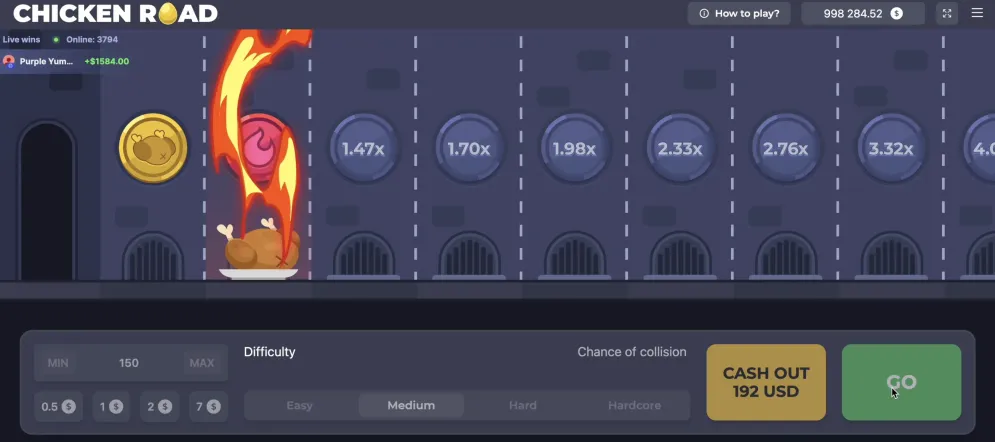This screenshot has width=995, height=442.
Task: Click the sewer grate under the gold coin
Action: 153,256
